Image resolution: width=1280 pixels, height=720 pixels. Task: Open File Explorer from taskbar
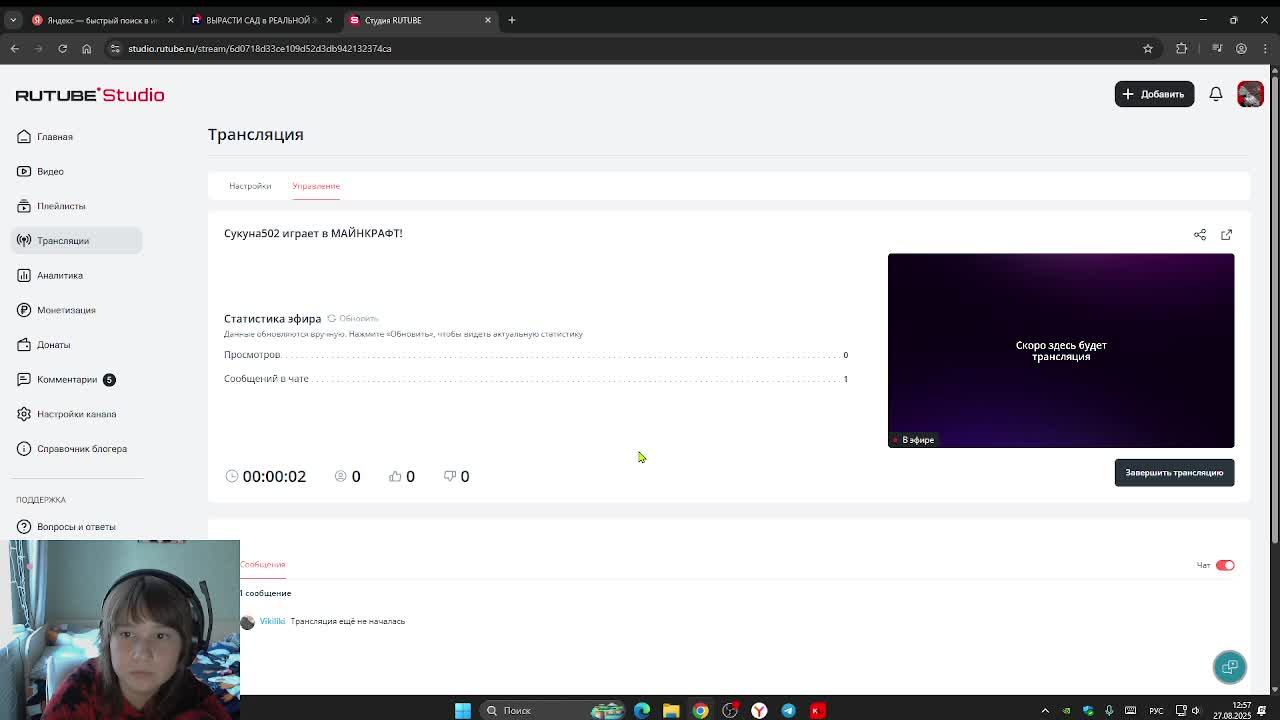(x=671, y=710)
